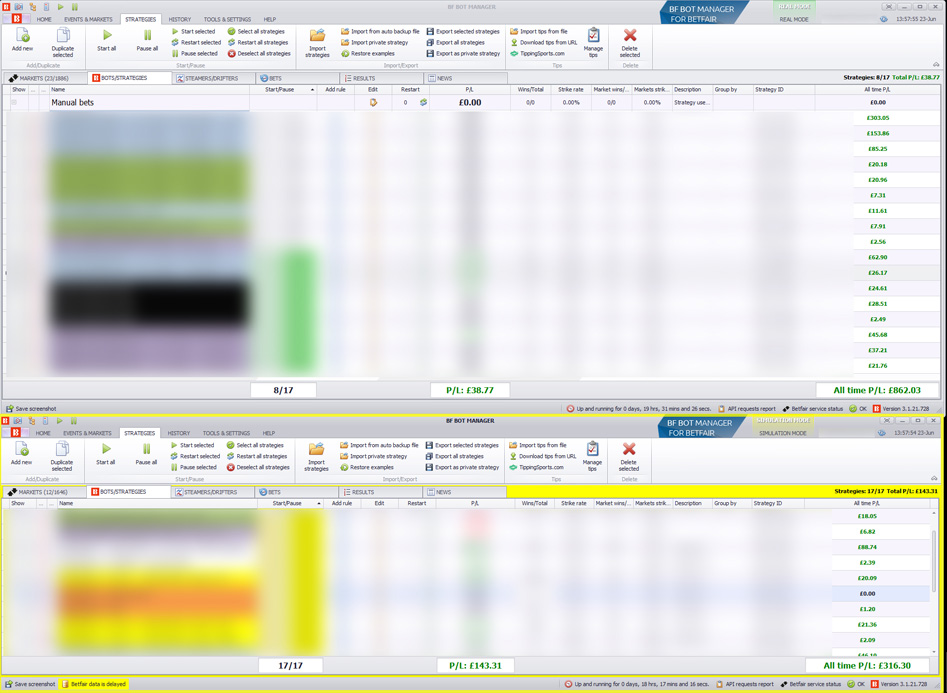
Task: Sort by All time P/L, Simulation Mode window
Action: point(867,503)
